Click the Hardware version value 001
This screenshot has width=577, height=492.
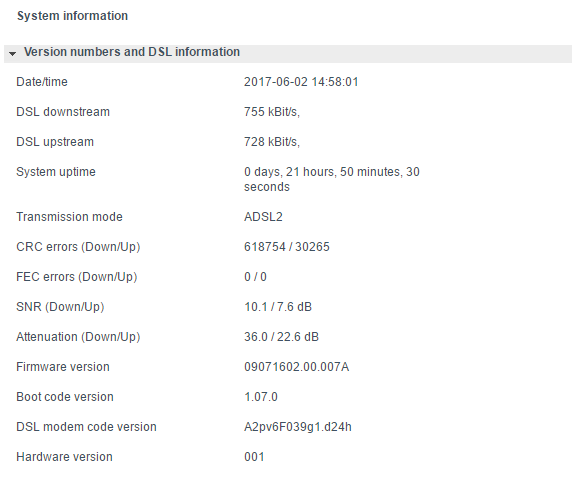(254, 457)
